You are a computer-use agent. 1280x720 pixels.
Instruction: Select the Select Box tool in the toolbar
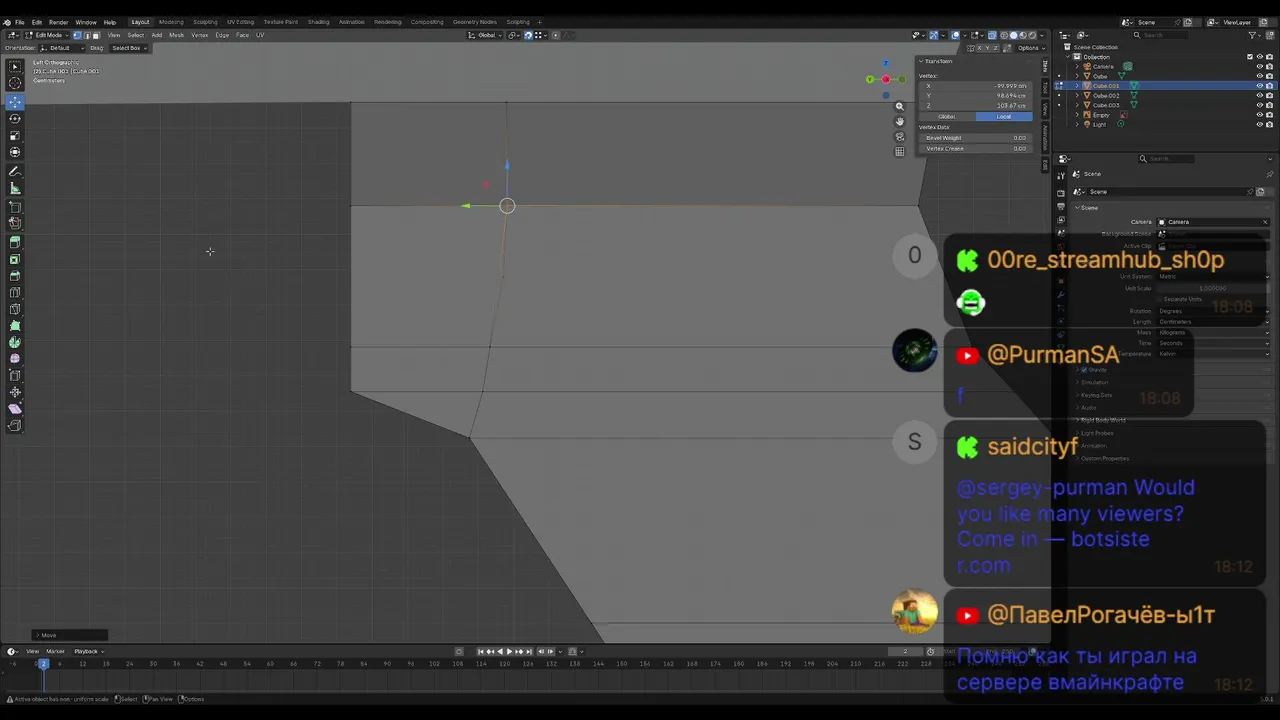(15, 67)
